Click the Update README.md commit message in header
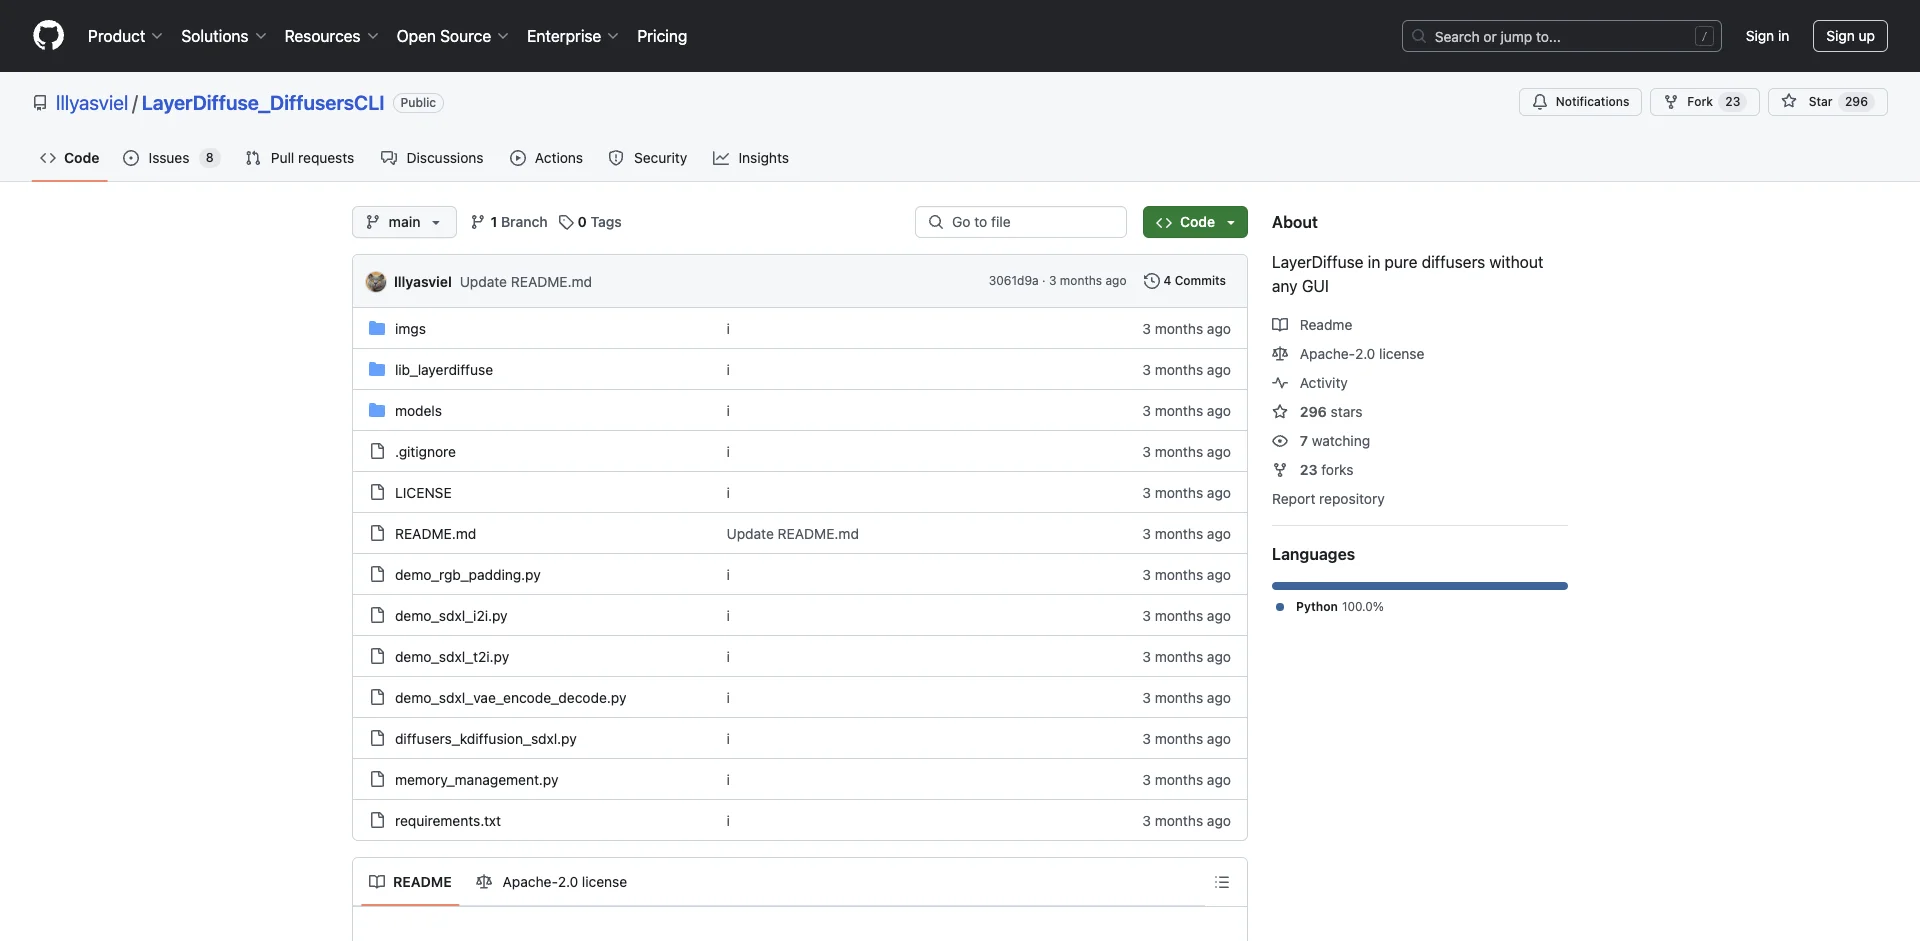 click(x=526, y=282)
